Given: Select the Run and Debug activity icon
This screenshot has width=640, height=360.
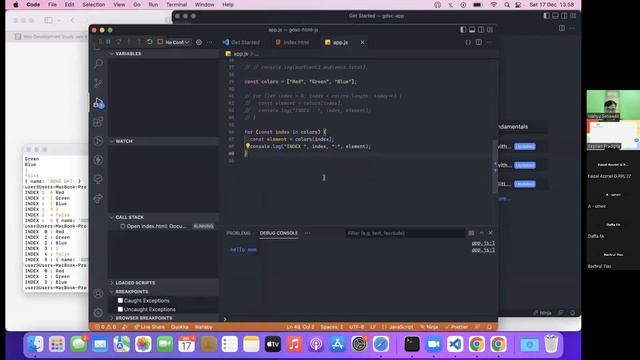Looking at the screenshot, I should [98, 102].
